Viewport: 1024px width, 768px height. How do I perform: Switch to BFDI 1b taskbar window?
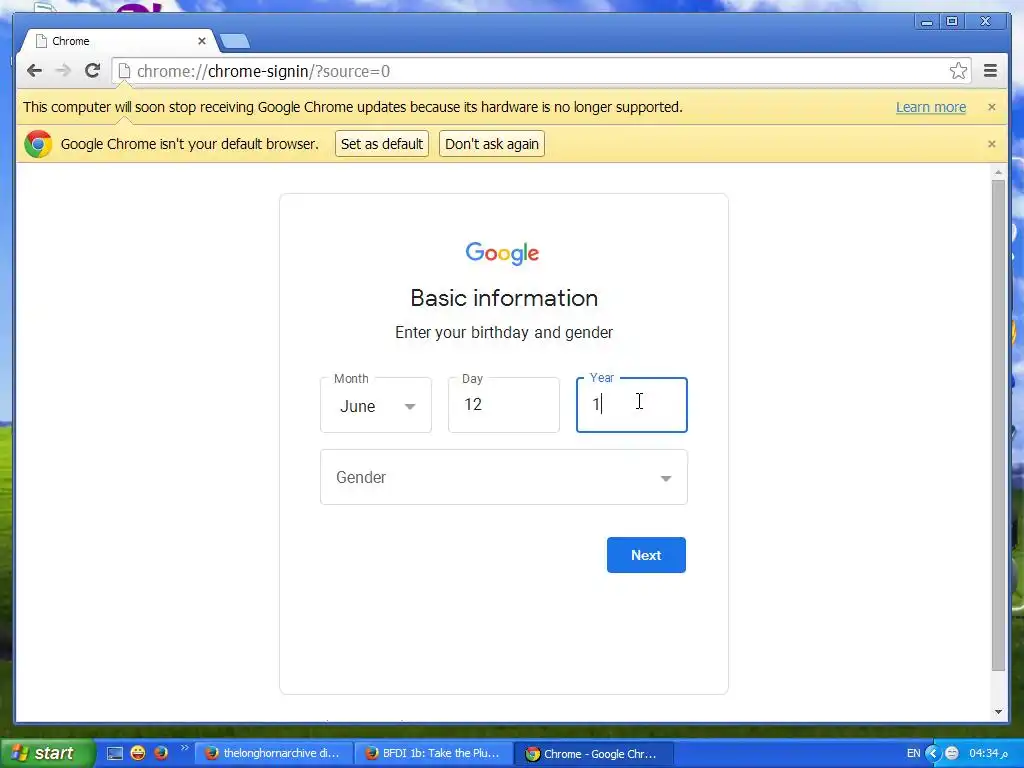(434, 754)
